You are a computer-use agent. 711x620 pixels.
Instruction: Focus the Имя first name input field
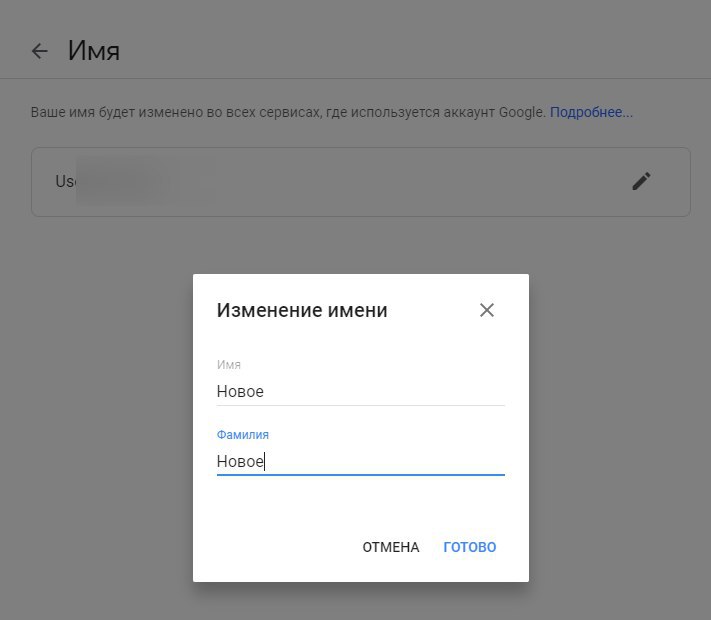click(x=360, y=391)
